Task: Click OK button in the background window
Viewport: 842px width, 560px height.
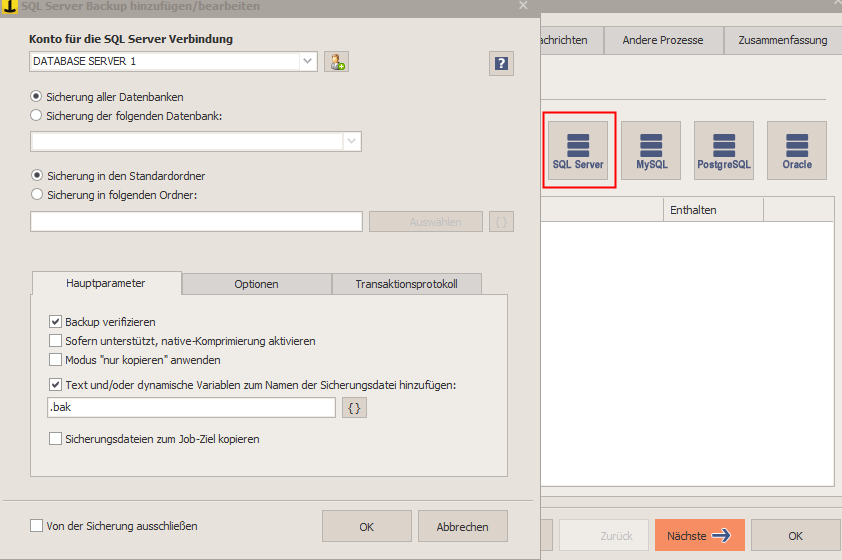Action: (796, 535)
